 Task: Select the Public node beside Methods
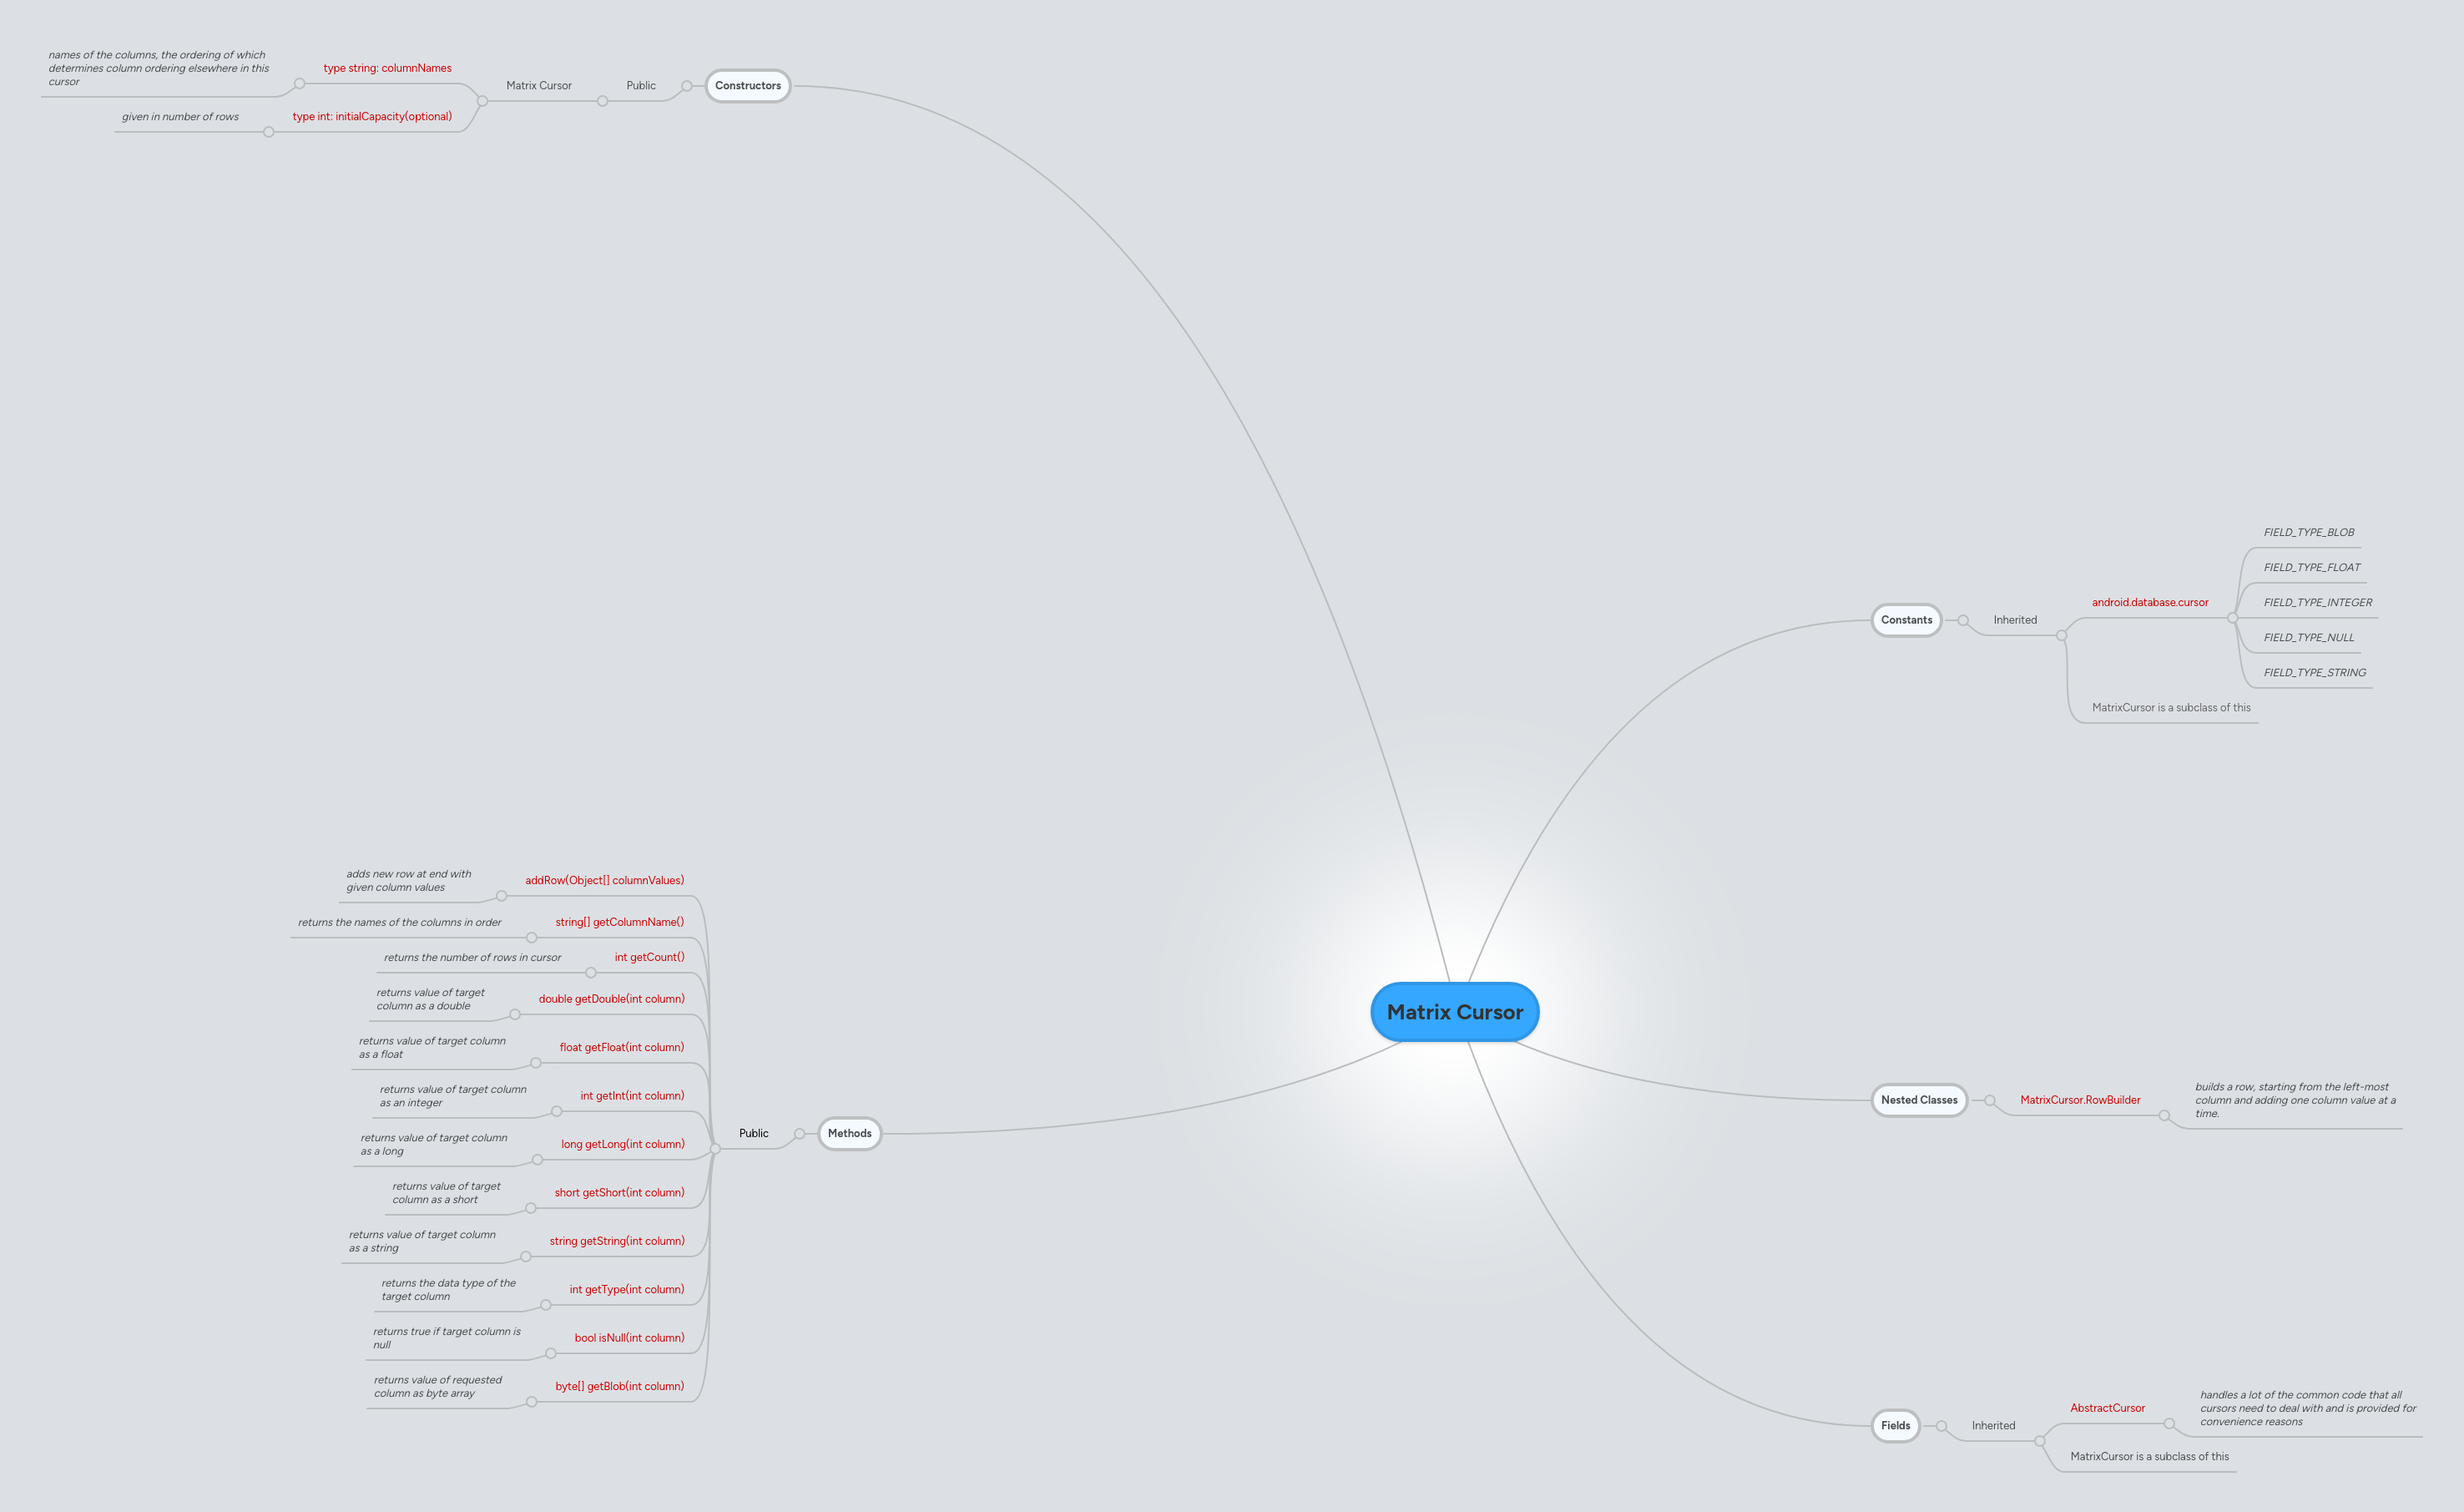[752, 1133]
